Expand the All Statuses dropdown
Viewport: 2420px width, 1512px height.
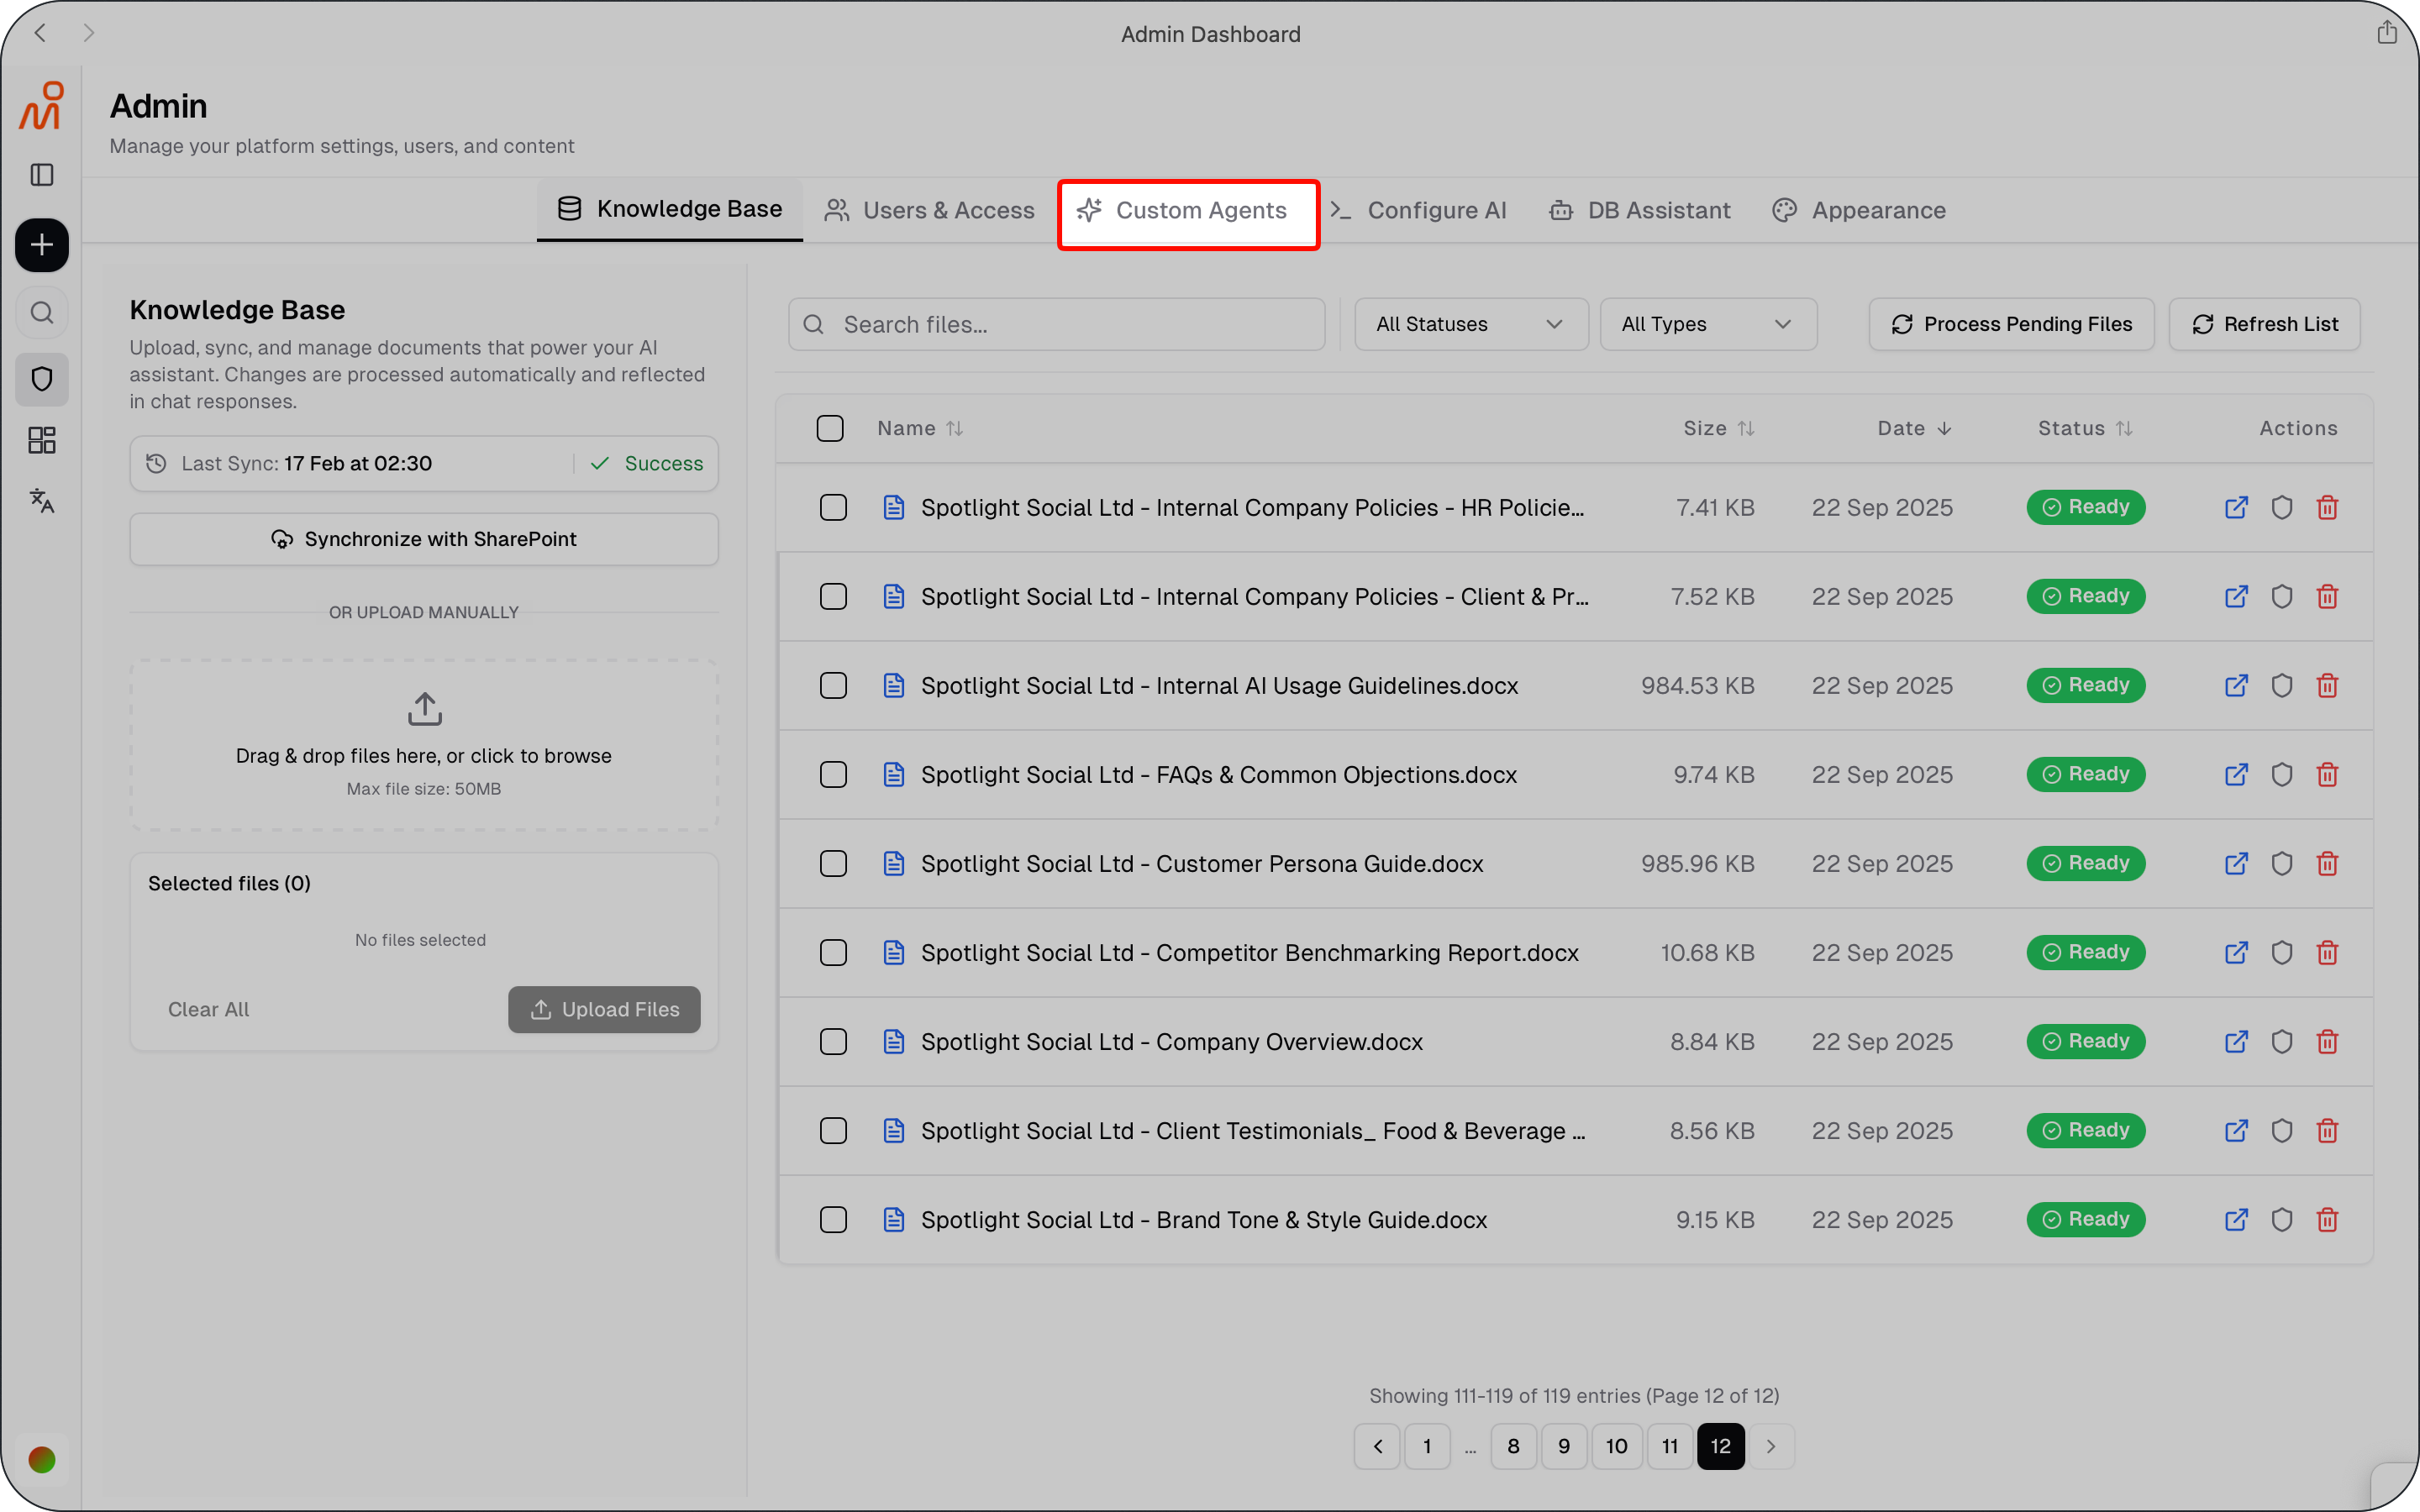(1470, 324)
